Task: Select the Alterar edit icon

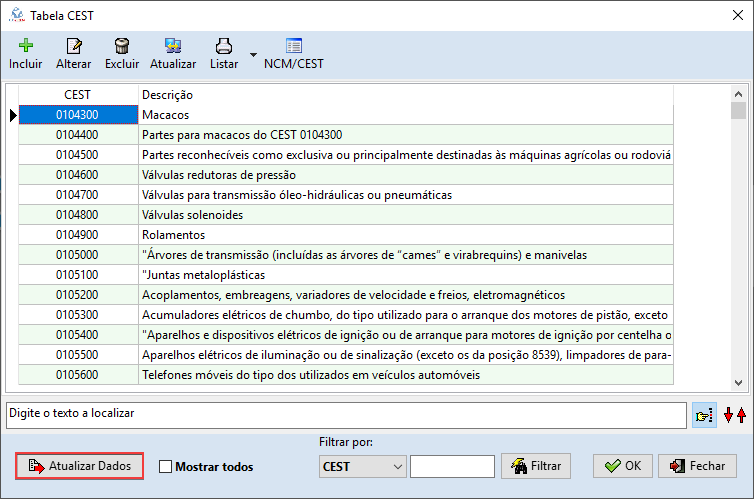Action: point(74,46)
